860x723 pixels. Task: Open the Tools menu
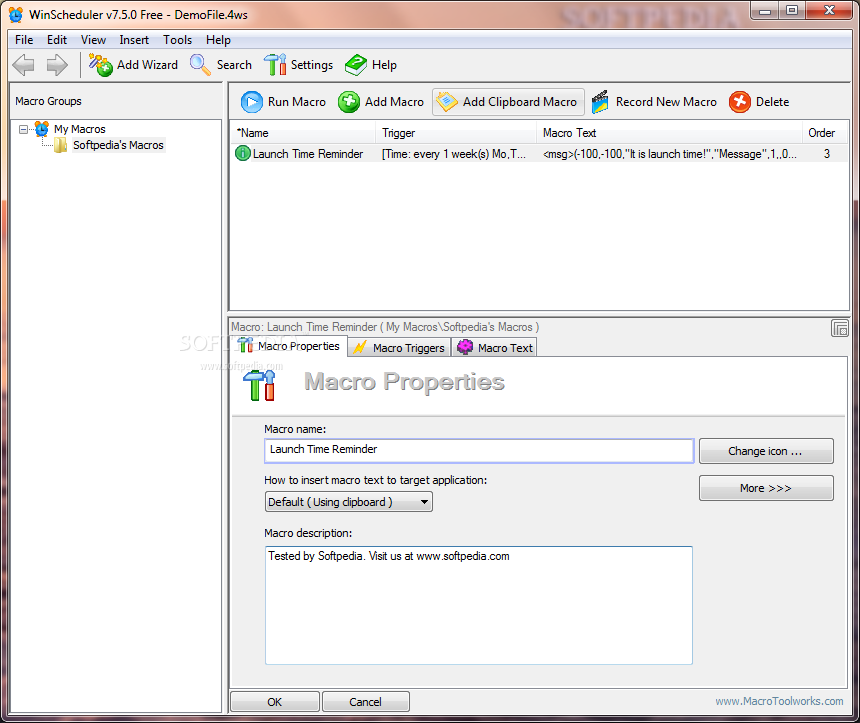[x=178, y=40]
